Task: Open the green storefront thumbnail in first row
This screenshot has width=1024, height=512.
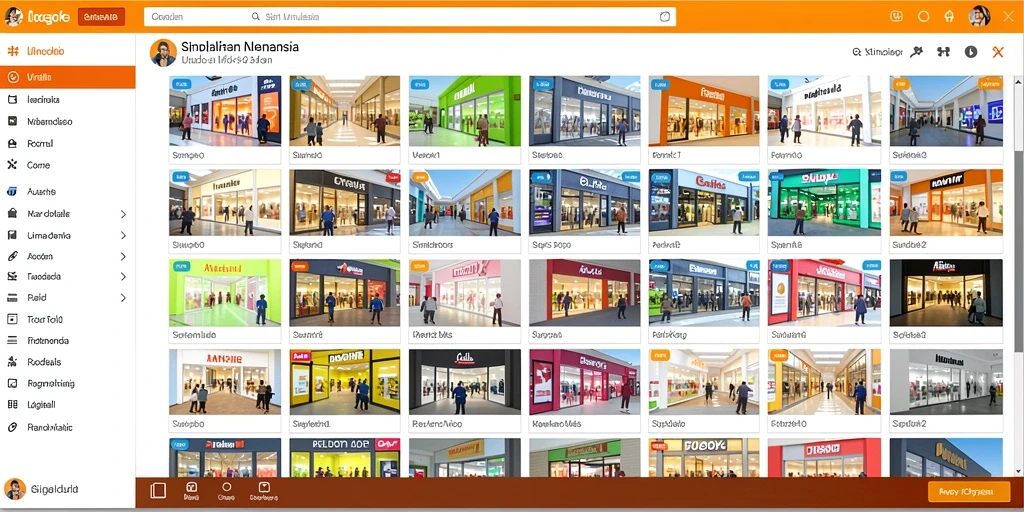Action: 465,110
